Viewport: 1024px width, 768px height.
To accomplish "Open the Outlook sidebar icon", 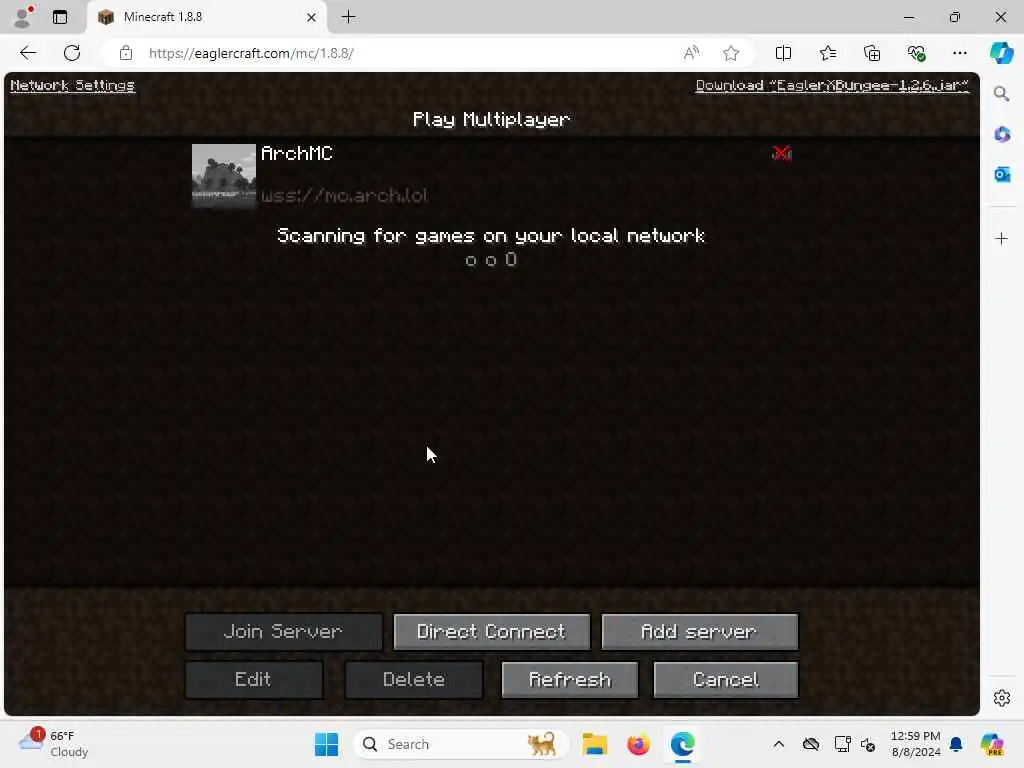I will [x=1001, y=174].
